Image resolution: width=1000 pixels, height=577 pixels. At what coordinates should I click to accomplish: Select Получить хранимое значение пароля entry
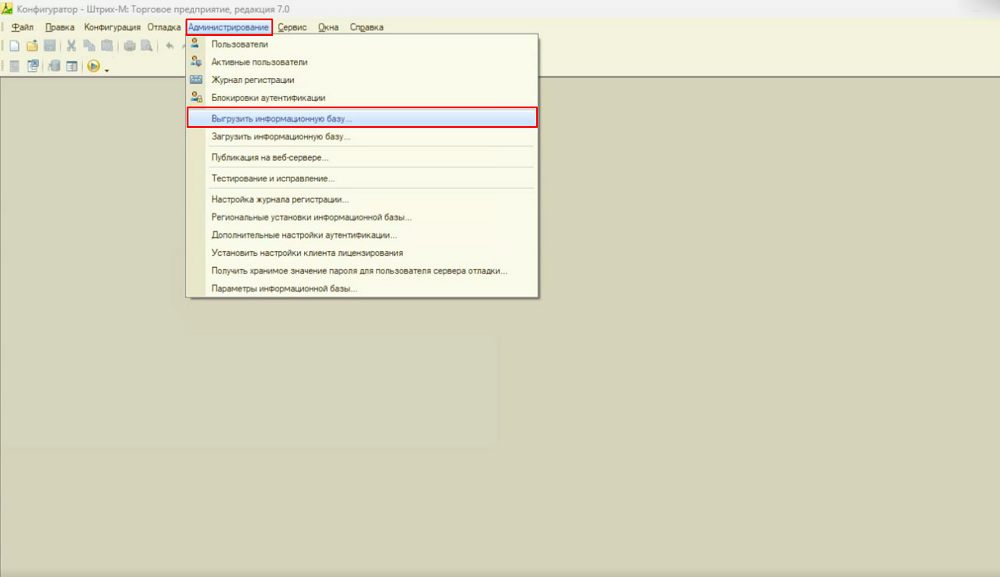pyautogui.click(x=362, y=270)
